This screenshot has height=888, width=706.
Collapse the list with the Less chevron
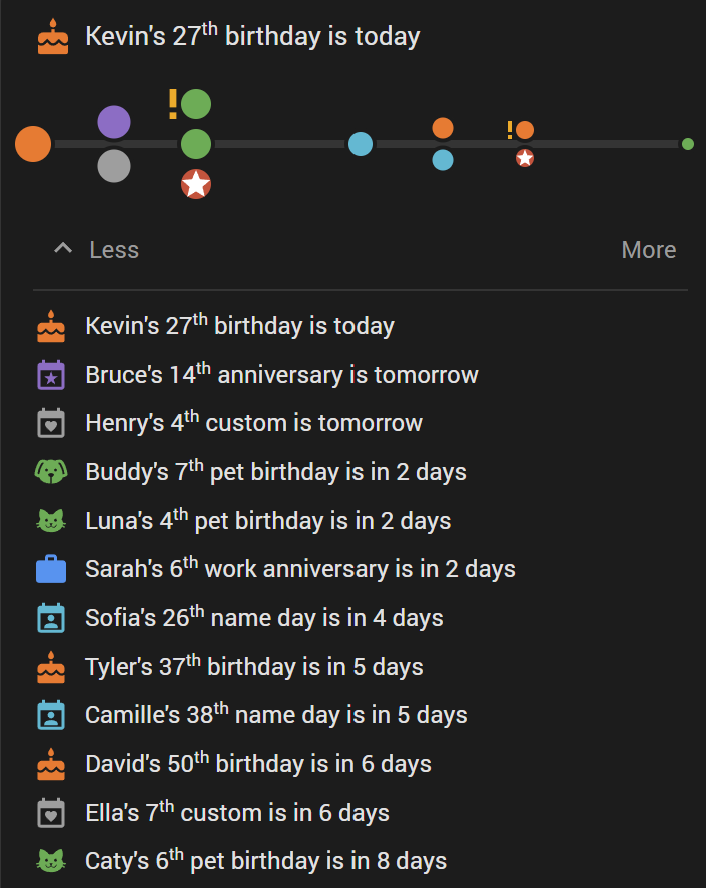tap(63, 249)
